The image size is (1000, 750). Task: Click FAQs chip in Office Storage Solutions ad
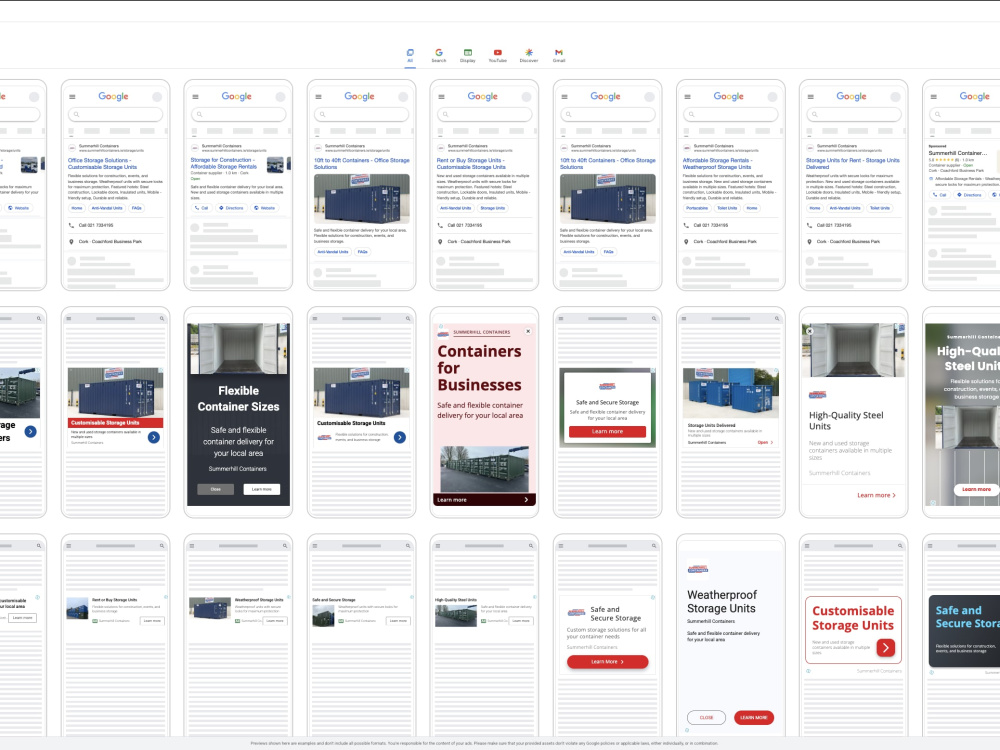[136, 208]
